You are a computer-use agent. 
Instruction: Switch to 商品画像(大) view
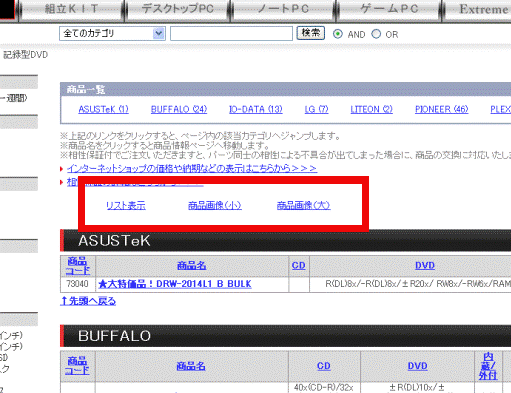coord(303,205)
